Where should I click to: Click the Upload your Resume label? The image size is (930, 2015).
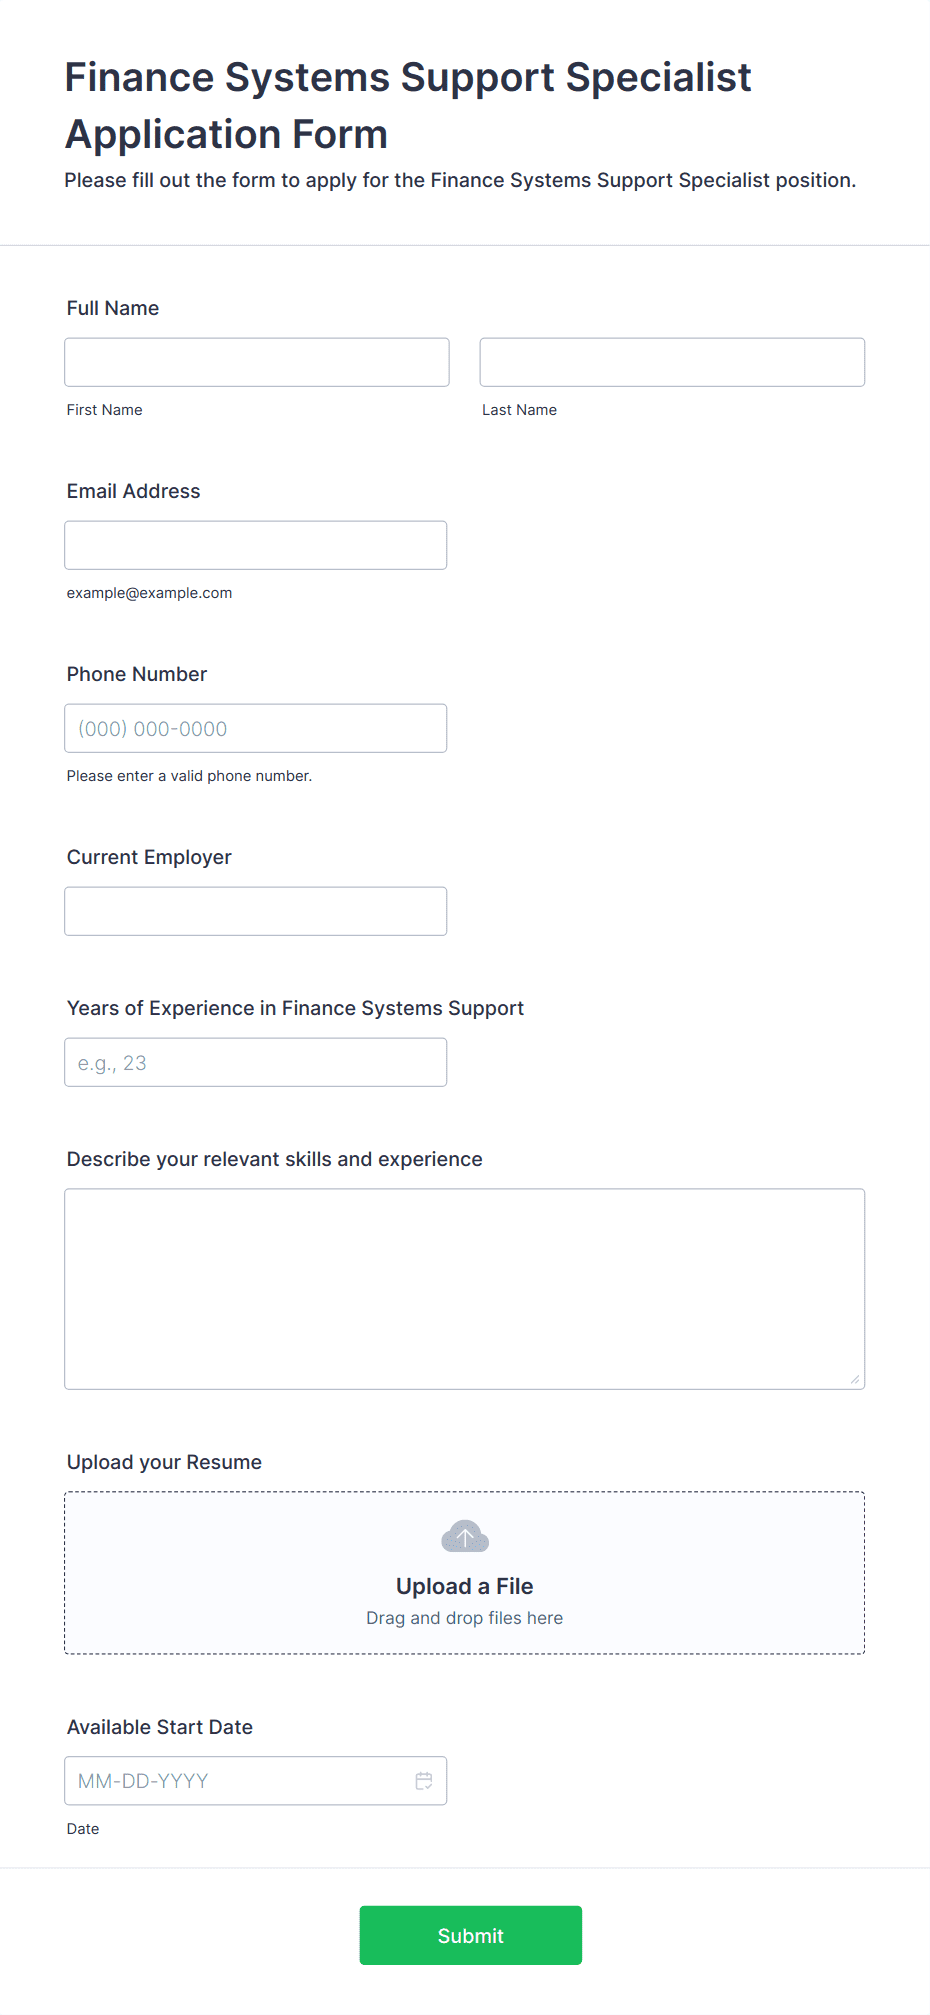[164, 1462]
